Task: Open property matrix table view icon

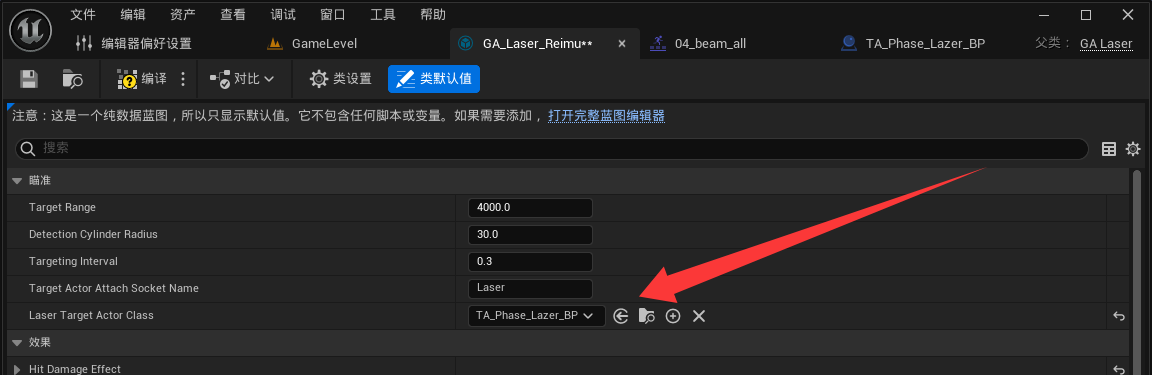Action: (1109, 149)
